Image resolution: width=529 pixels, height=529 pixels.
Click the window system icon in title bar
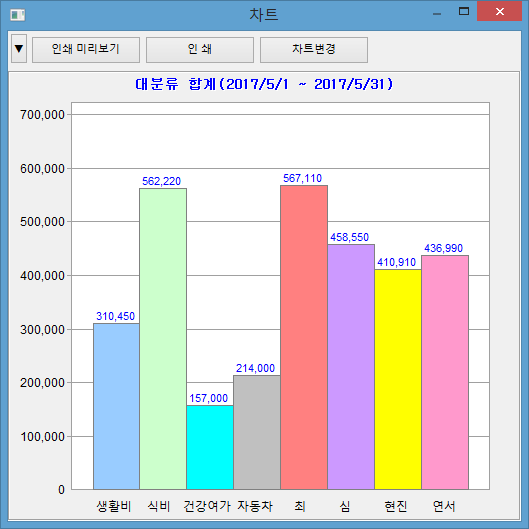18,15
